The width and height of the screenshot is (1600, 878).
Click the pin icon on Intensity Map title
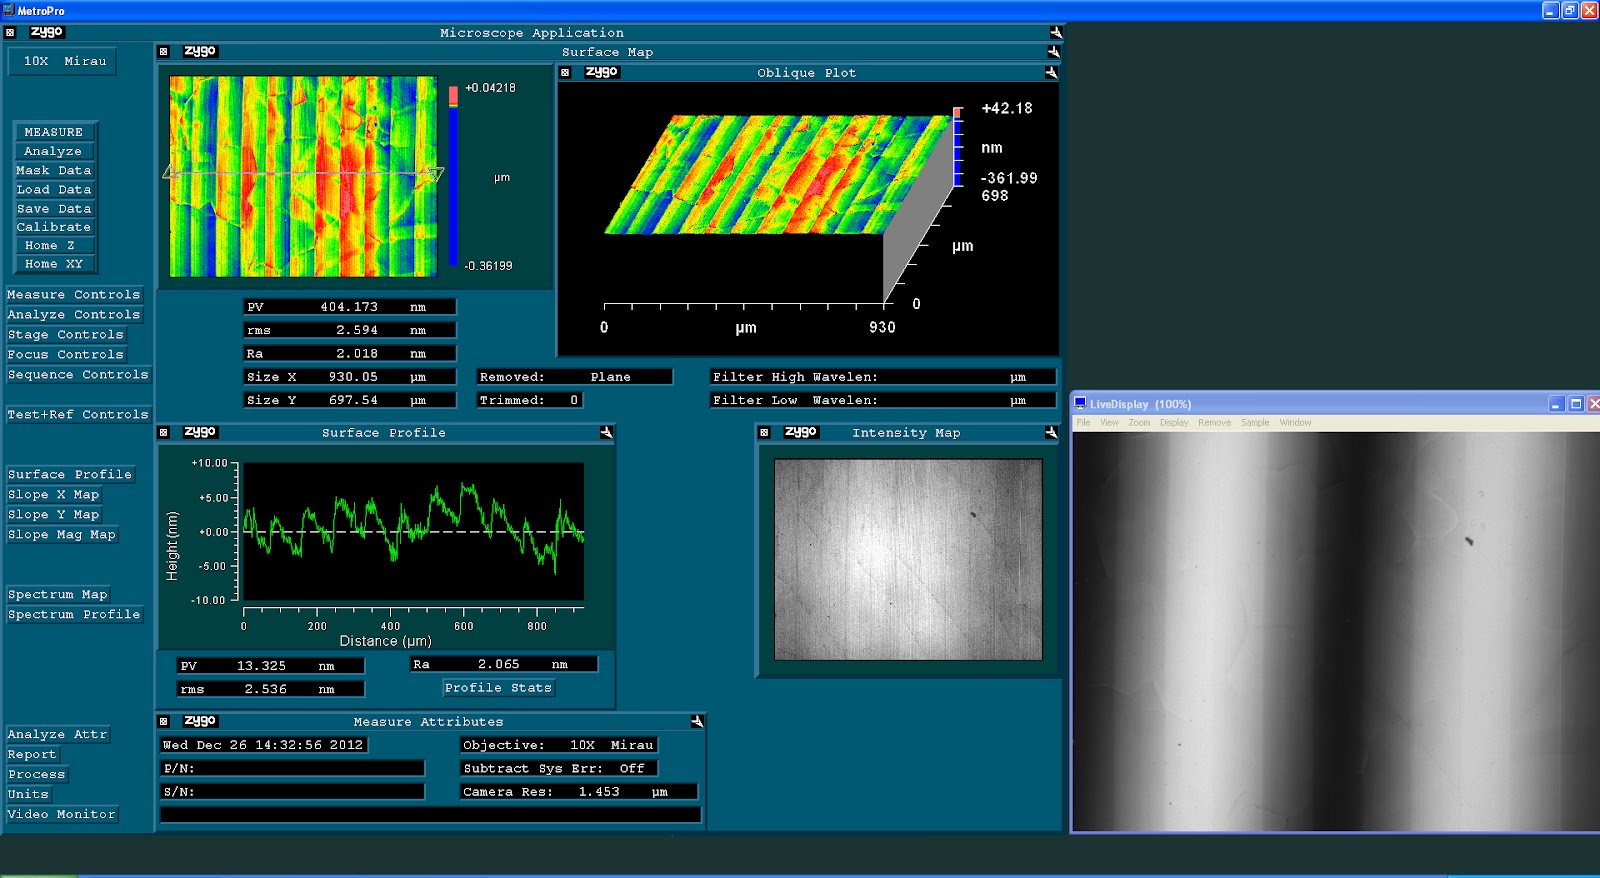click(1051, 432)
